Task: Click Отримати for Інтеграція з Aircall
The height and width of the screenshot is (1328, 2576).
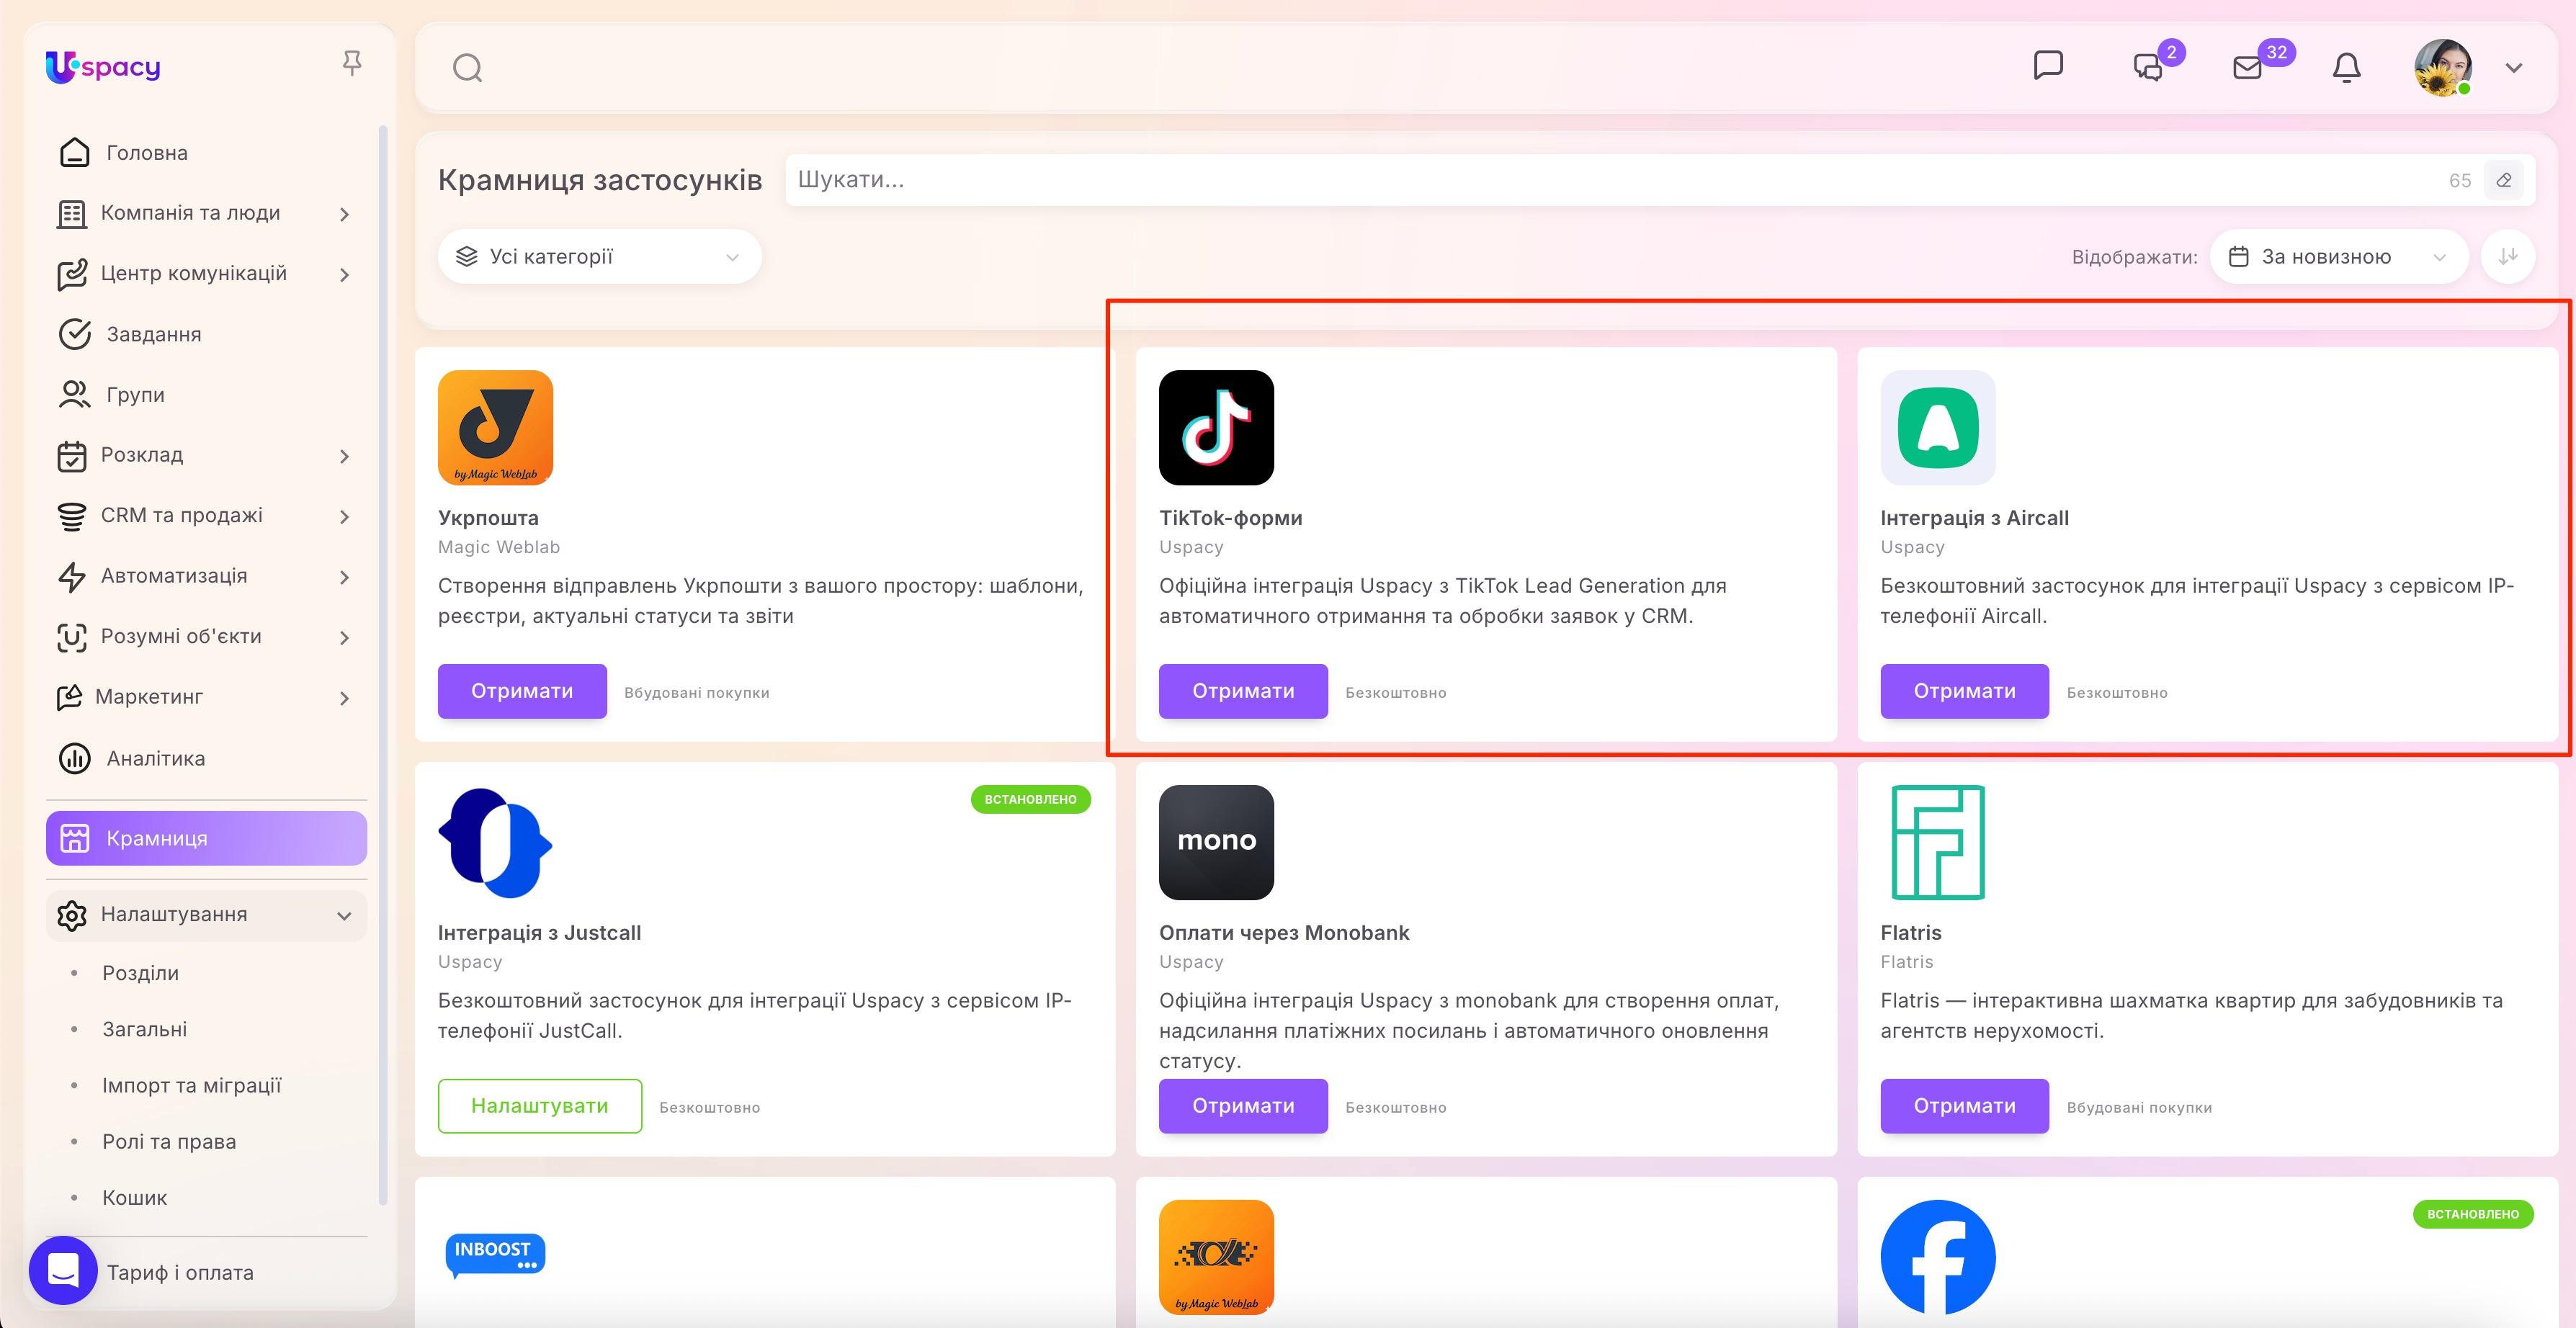Action: (x=1964, y=691)
